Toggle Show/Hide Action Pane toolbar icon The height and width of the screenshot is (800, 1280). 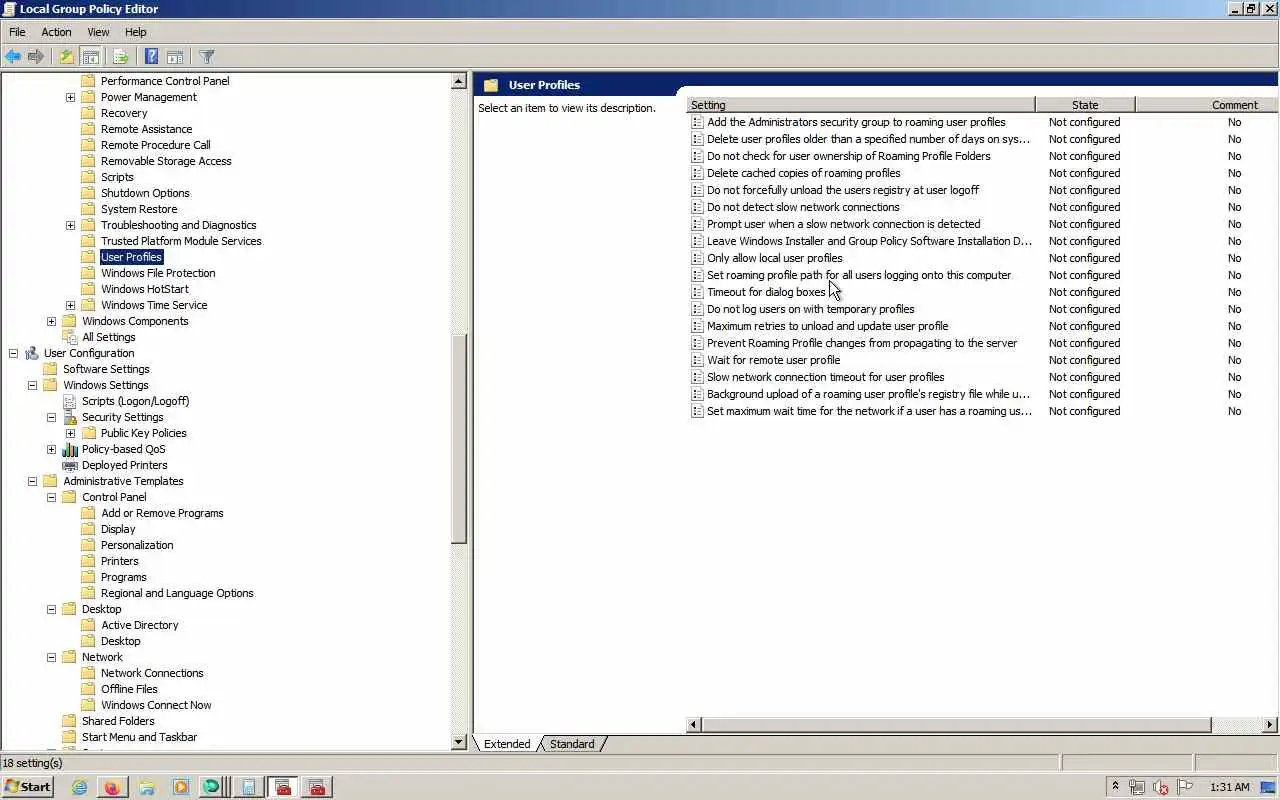pos(175,57)
